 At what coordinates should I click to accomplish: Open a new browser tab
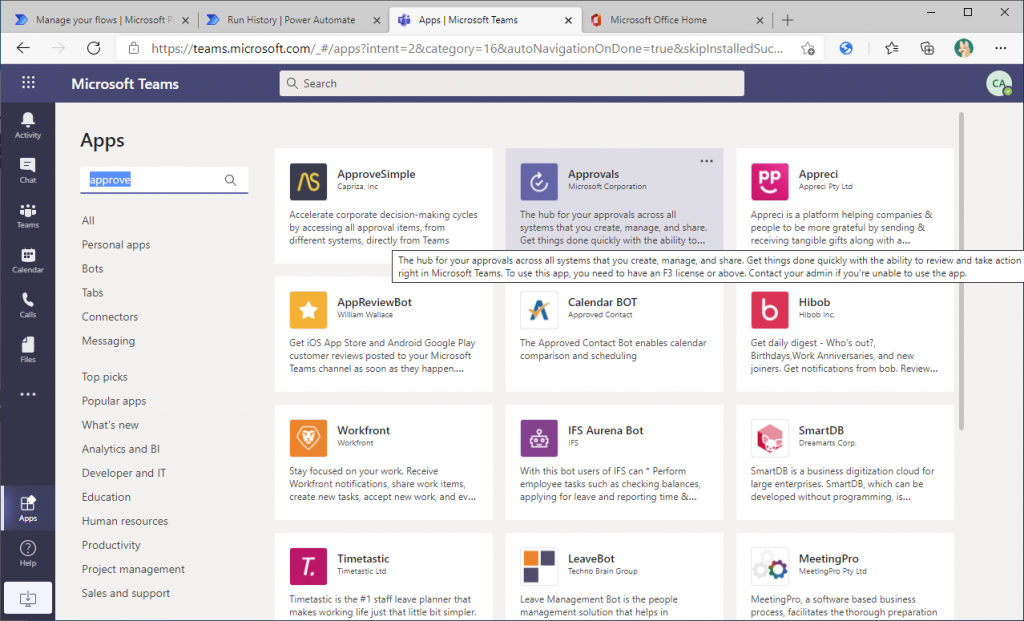coord(788,20)
